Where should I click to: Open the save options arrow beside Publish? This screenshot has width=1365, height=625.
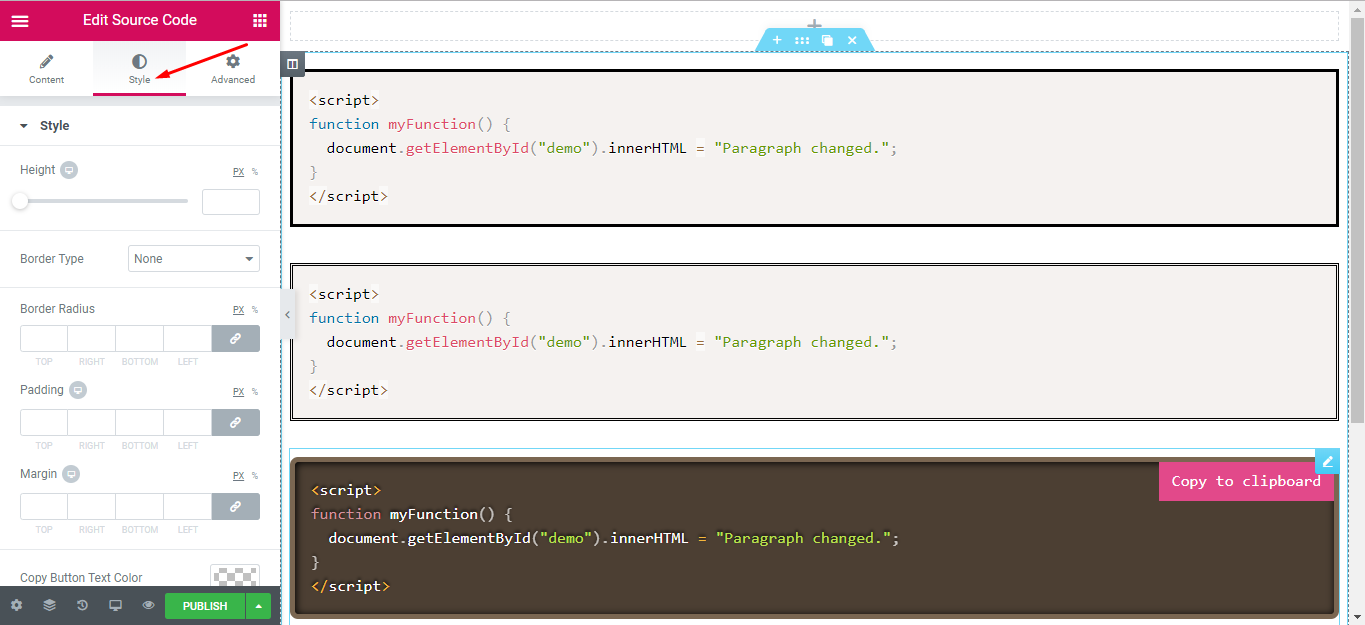coord(259,606)
